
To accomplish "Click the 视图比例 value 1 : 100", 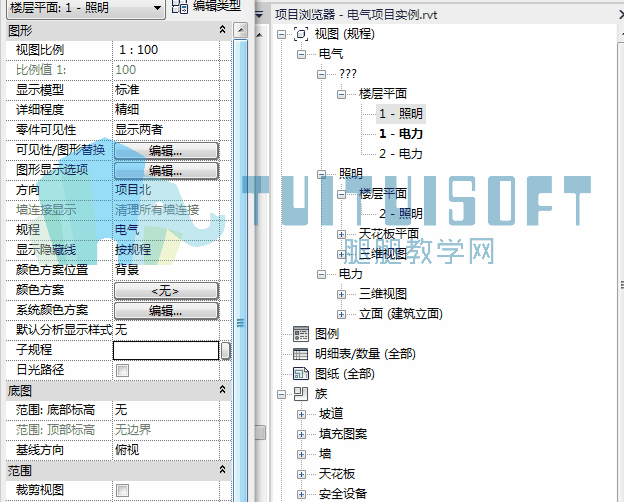I will (x=166, y=50).
